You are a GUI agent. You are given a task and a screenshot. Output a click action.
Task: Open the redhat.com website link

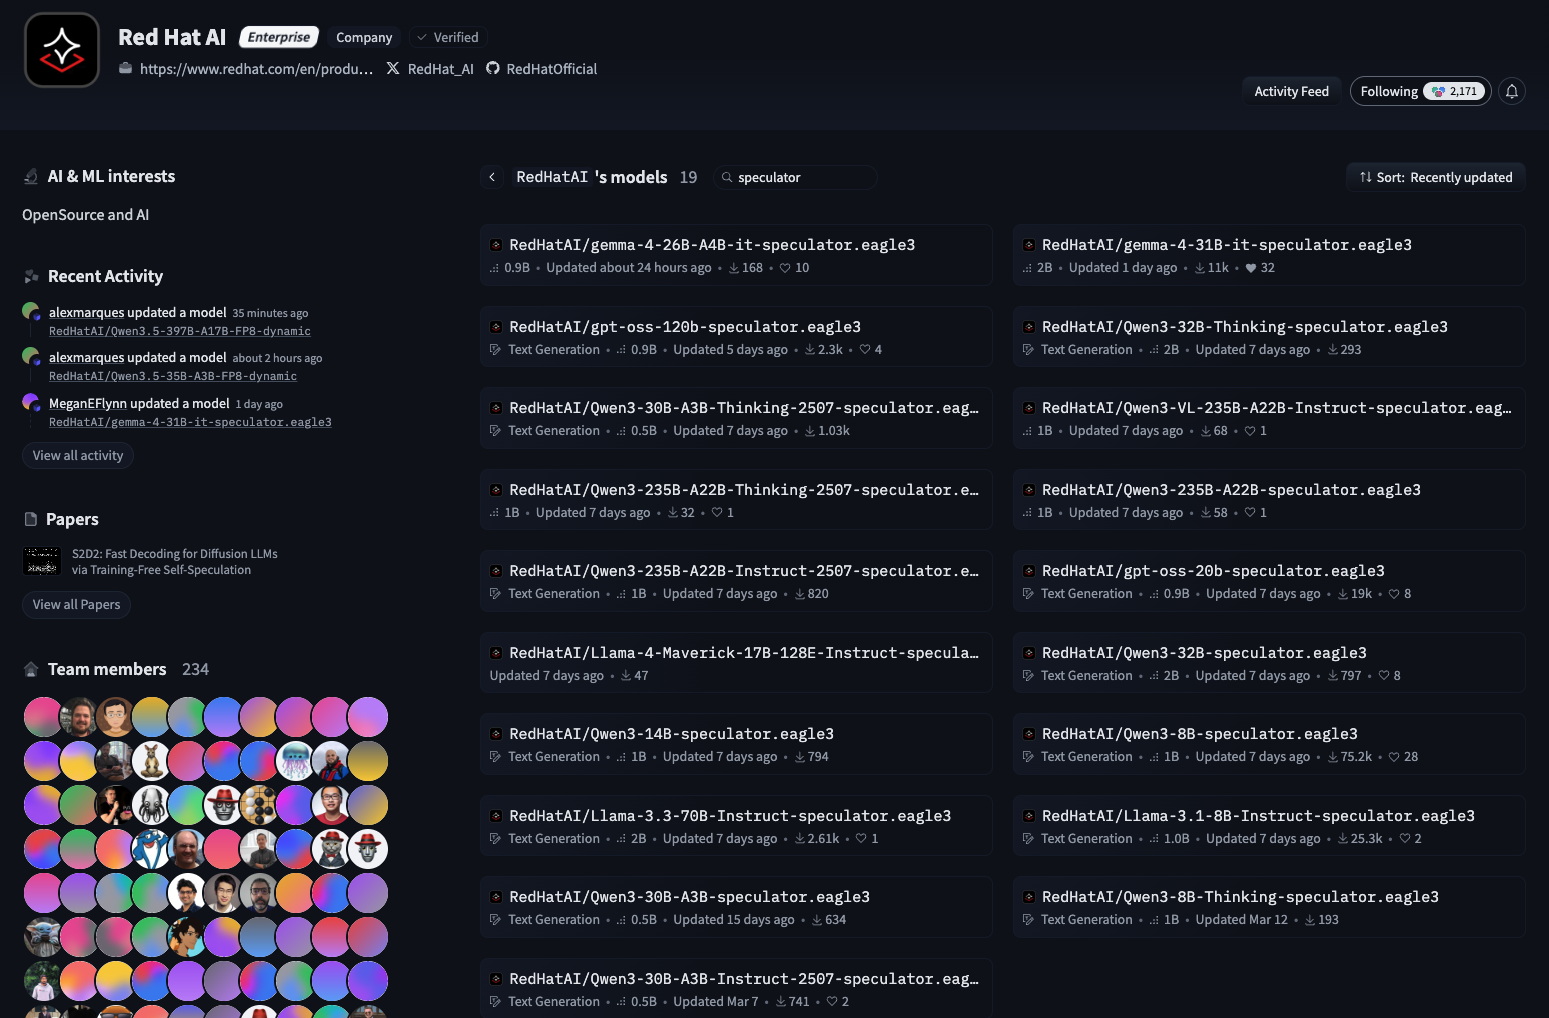pos(246,69)
